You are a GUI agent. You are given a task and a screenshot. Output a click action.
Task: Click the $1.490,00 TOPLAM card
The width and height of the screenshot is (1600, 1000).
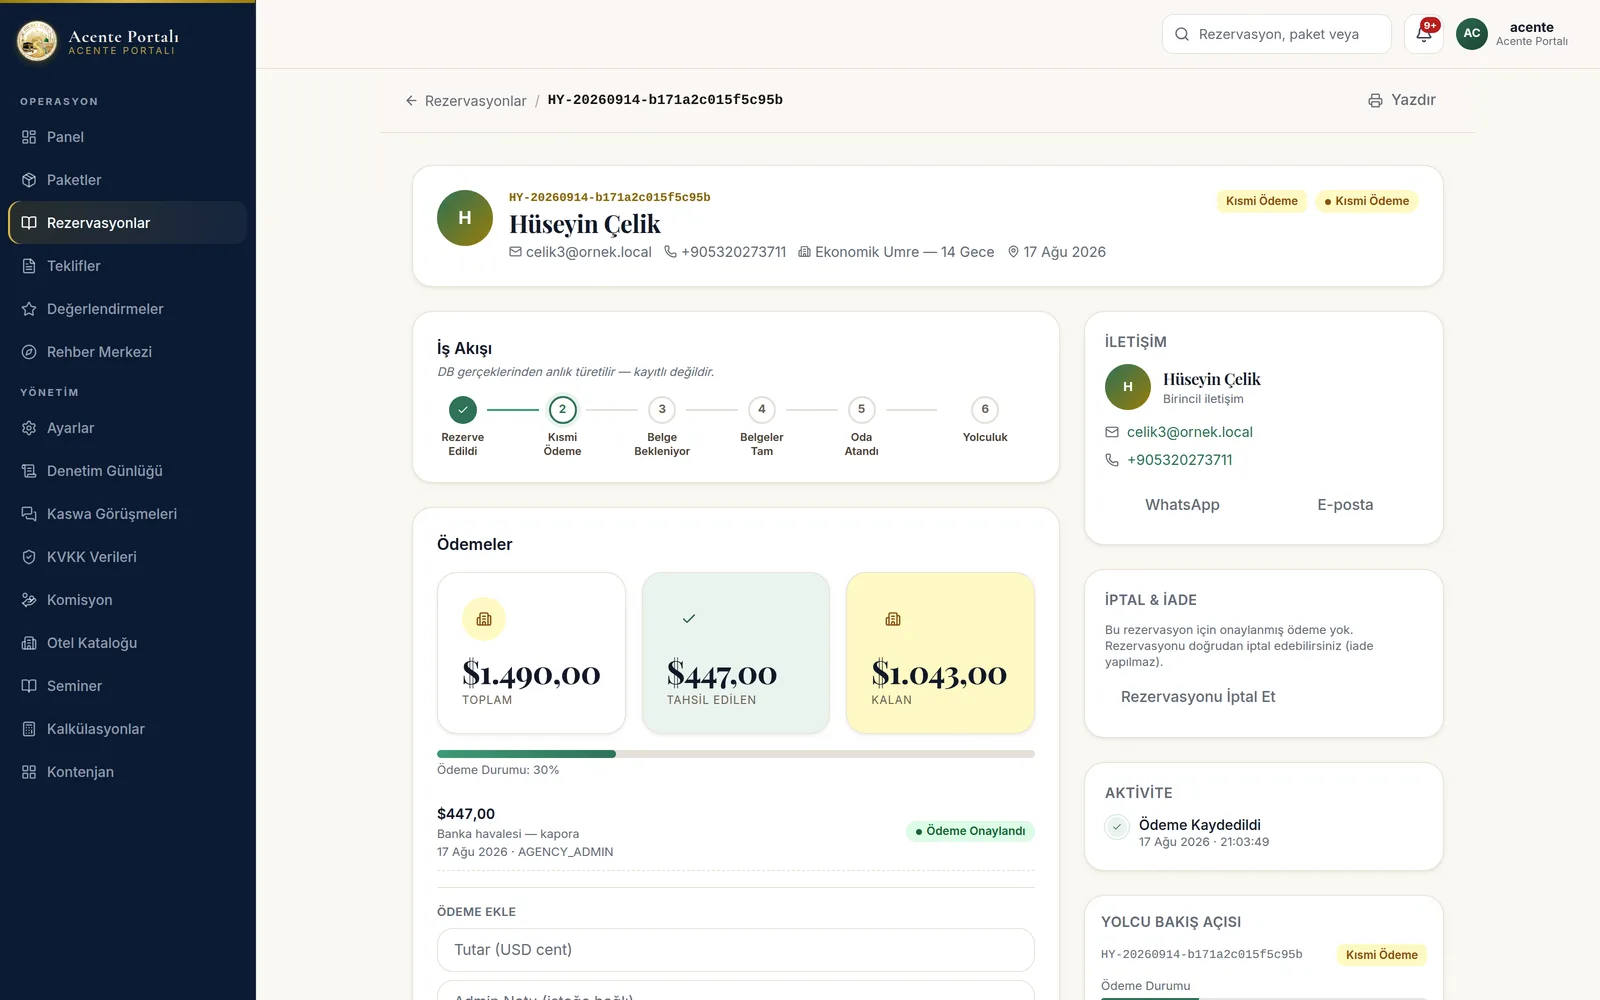(x=531, y=653)
